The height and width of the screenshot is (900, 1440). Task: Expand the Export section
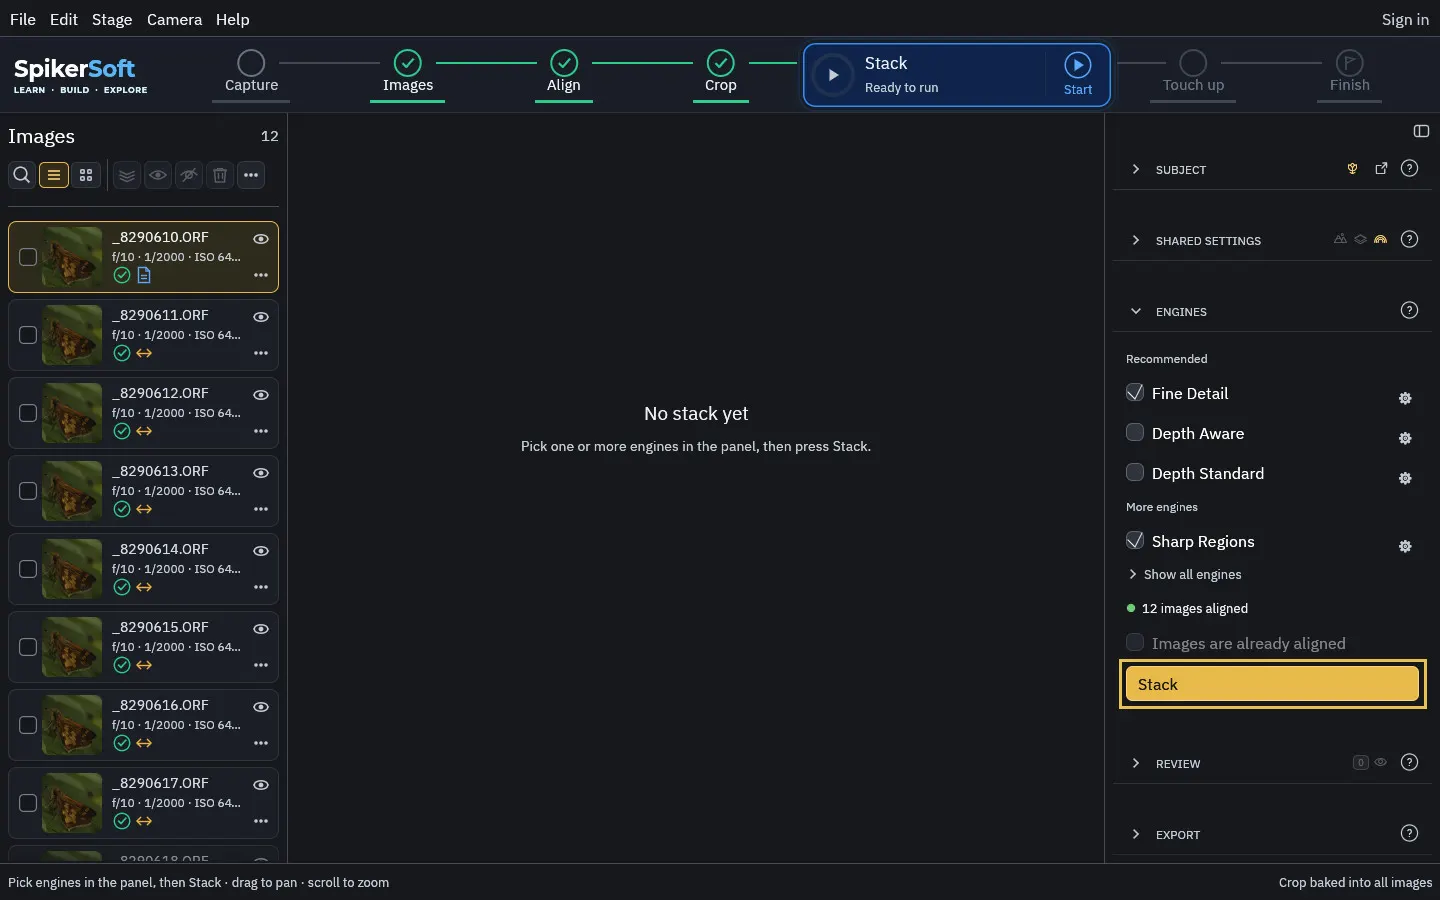point(1135,834)
